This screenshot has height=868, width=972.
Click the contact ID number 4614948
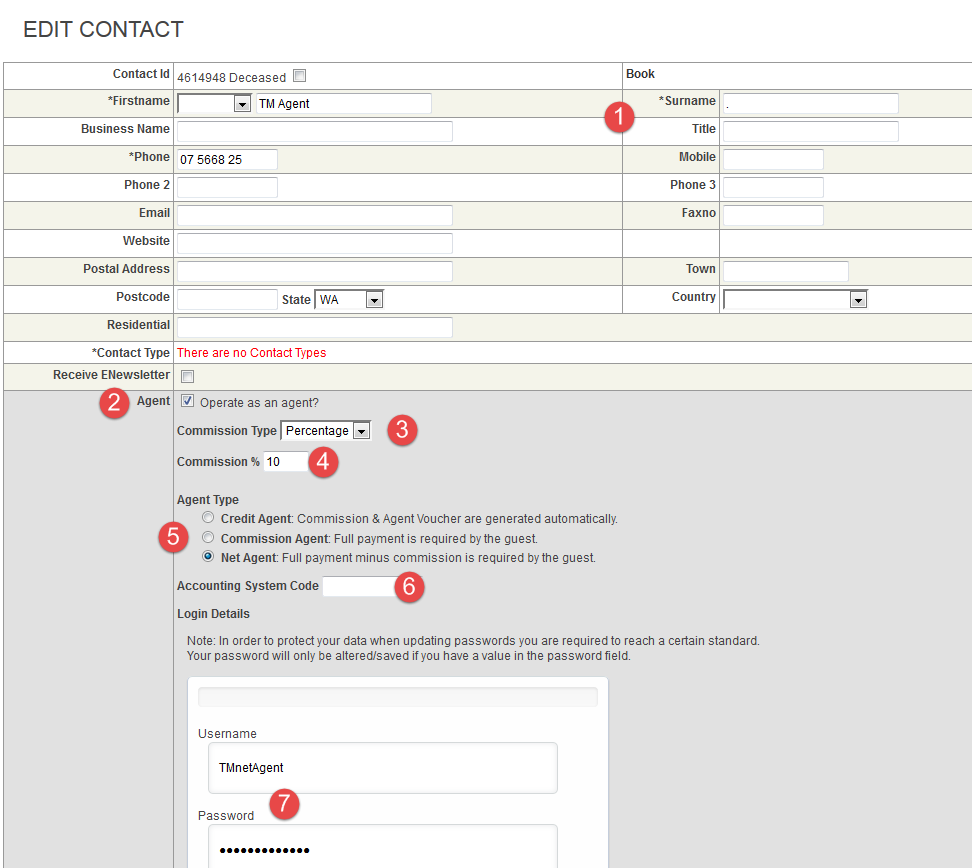(201, 78)
